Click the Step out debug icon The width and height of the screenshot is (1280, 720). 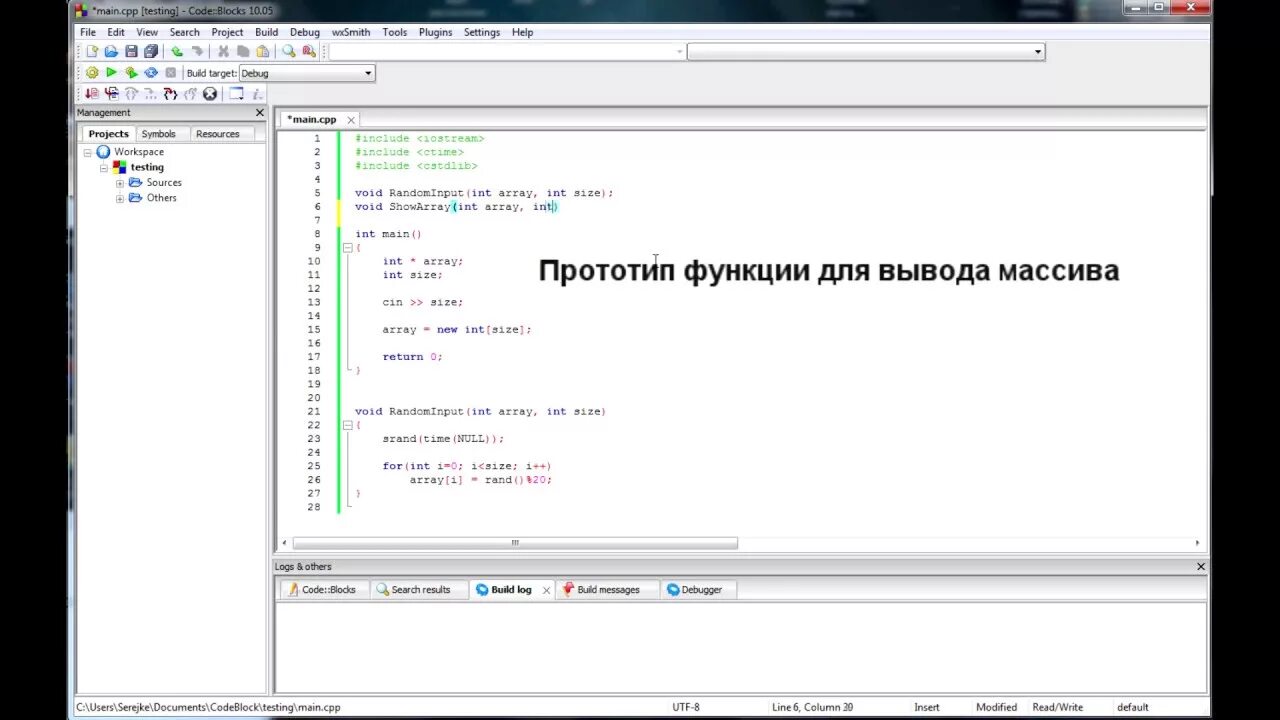pyautogui.click(x=190, y=94)
